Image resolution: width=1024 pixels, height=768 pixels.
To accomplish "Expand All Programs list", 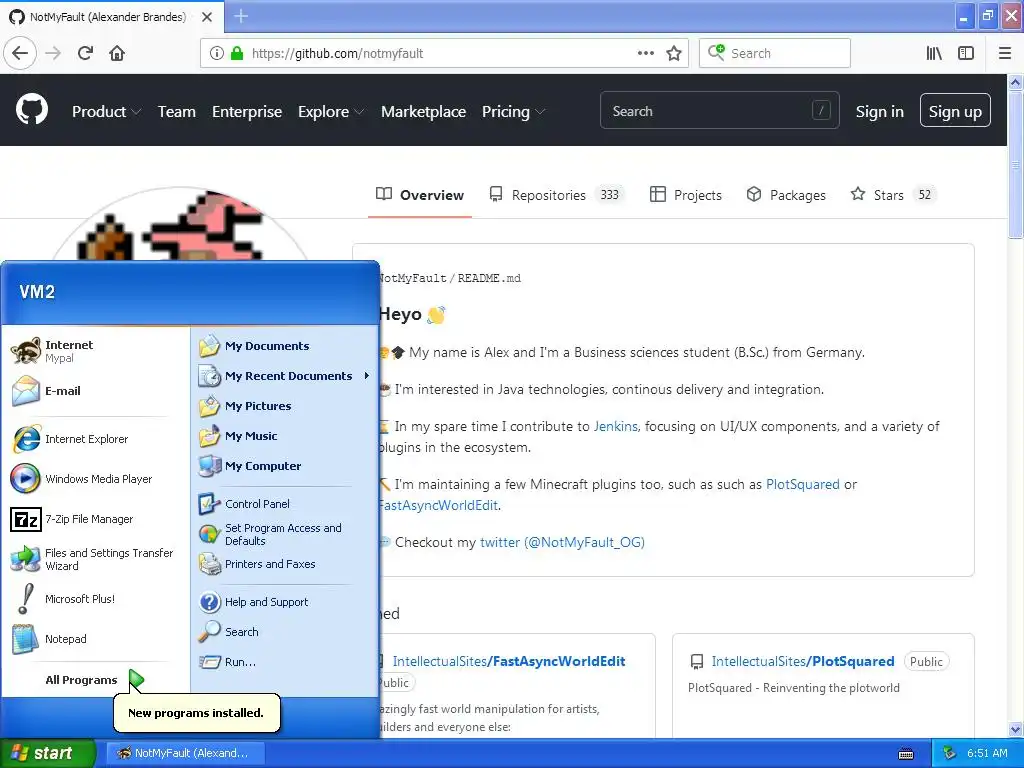I will pos(95,680).
